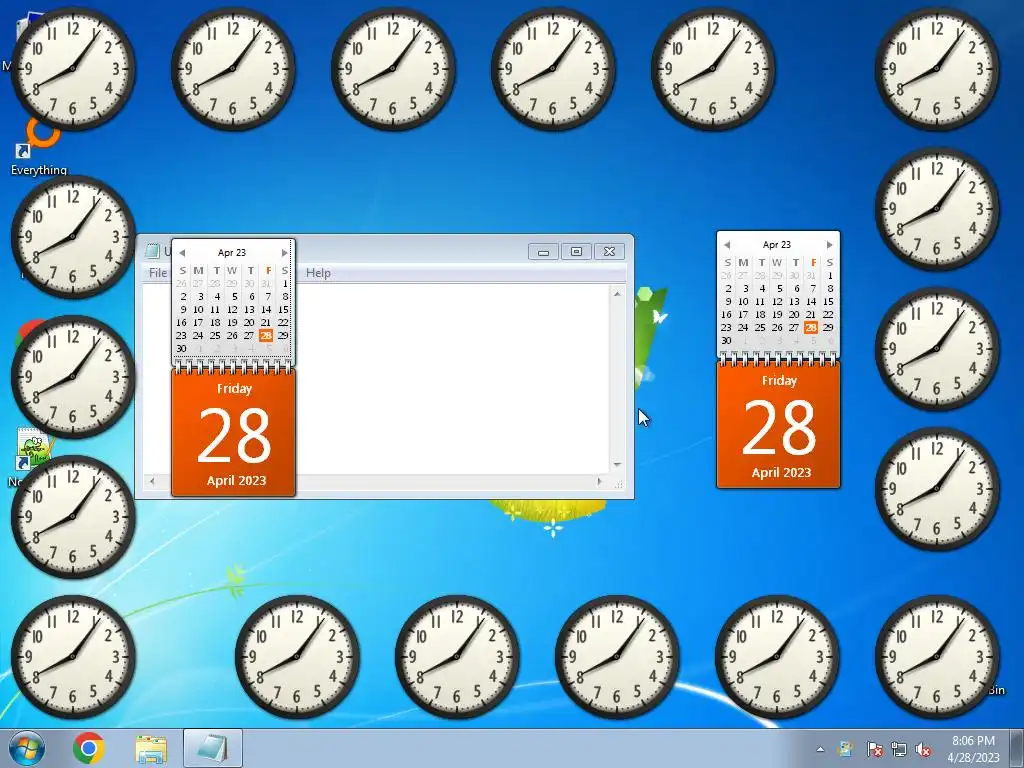Minimize the Notepad window

(x=543, y=251)
